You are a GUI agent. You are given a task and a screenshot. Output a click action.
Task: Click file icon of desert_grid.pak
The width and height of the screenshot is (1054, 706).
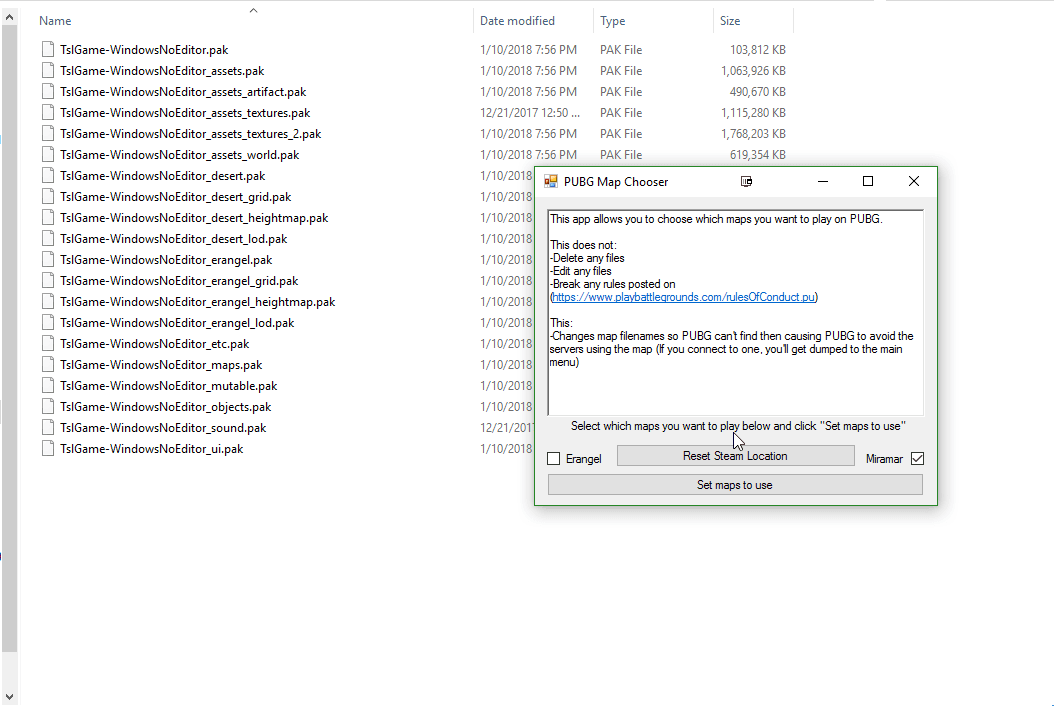point(48,196)
